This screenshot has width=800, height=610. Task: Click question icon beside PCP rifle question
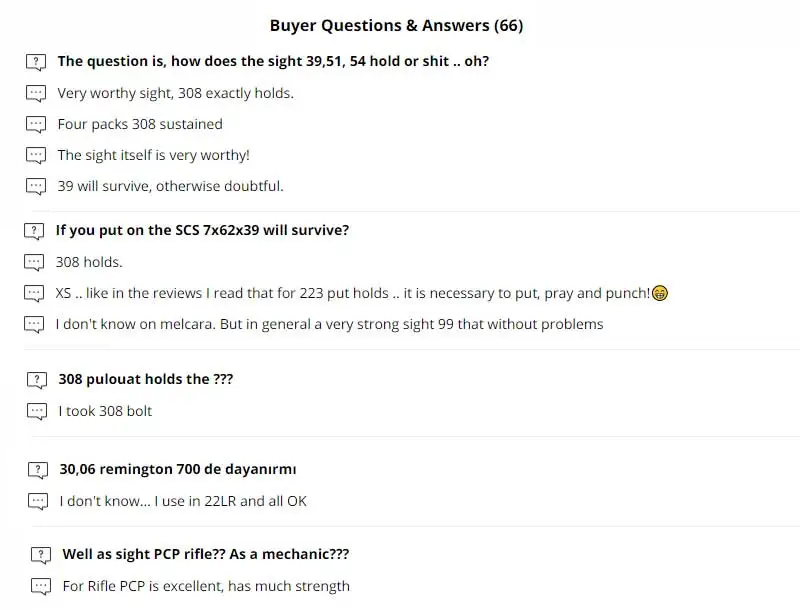(x=41, y=555)
